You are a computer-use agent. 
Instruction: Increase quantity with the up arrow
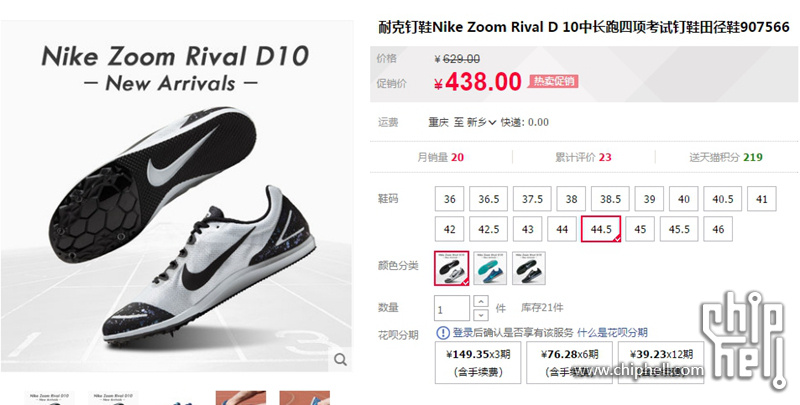(481, 301)
